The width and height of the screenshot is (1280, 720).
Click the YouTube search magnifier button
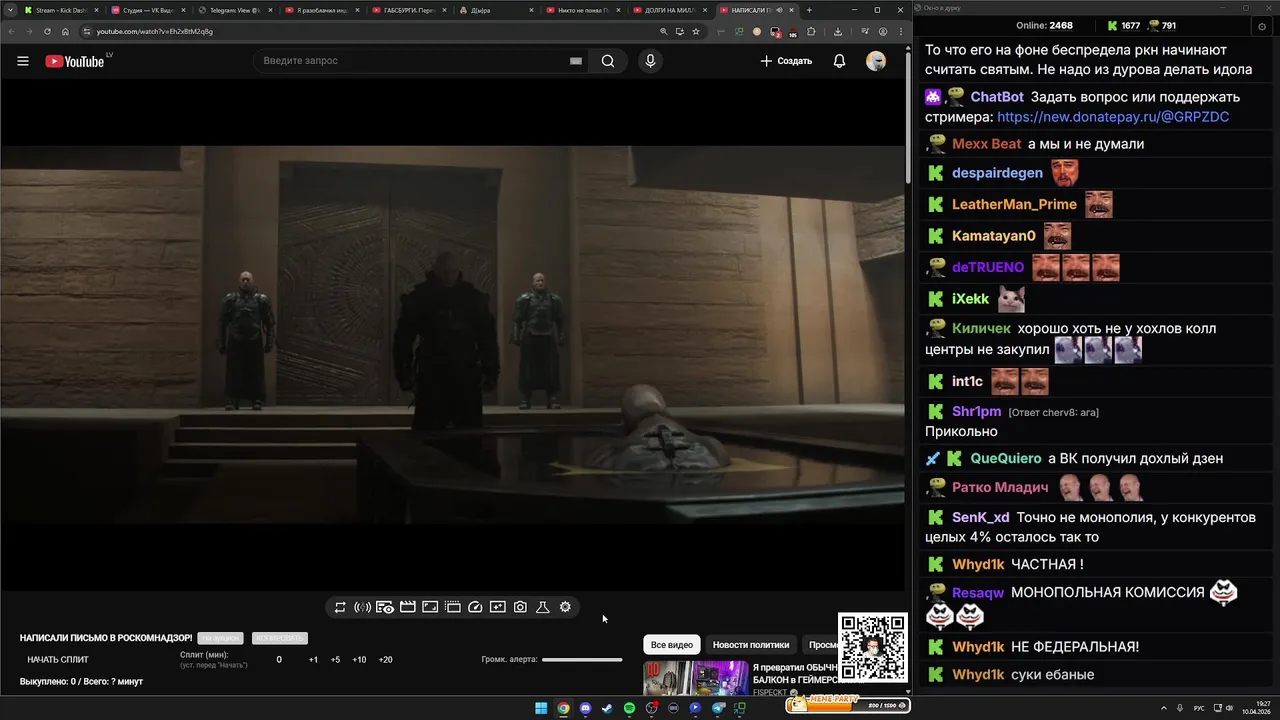click(x=608, y=61)
